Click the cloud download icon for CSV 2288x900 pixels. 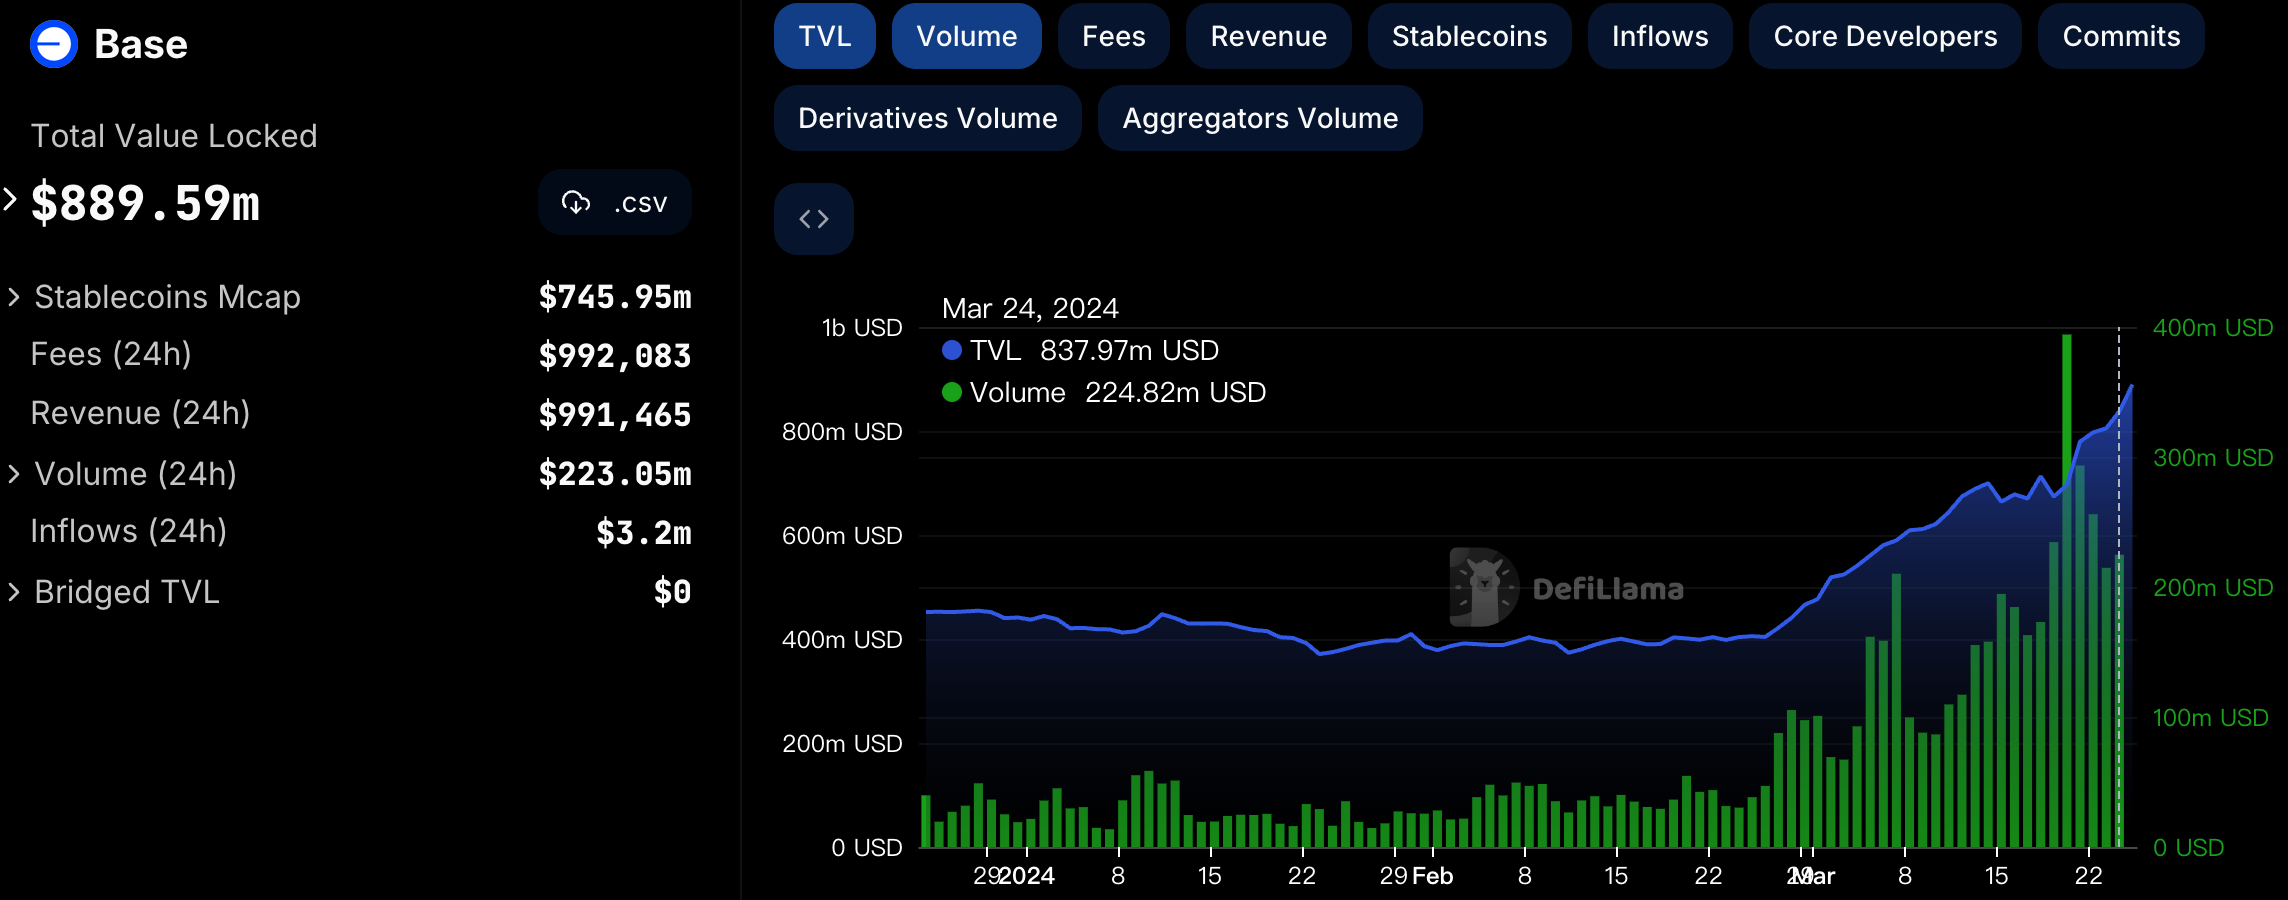click(x=576, y=203)
